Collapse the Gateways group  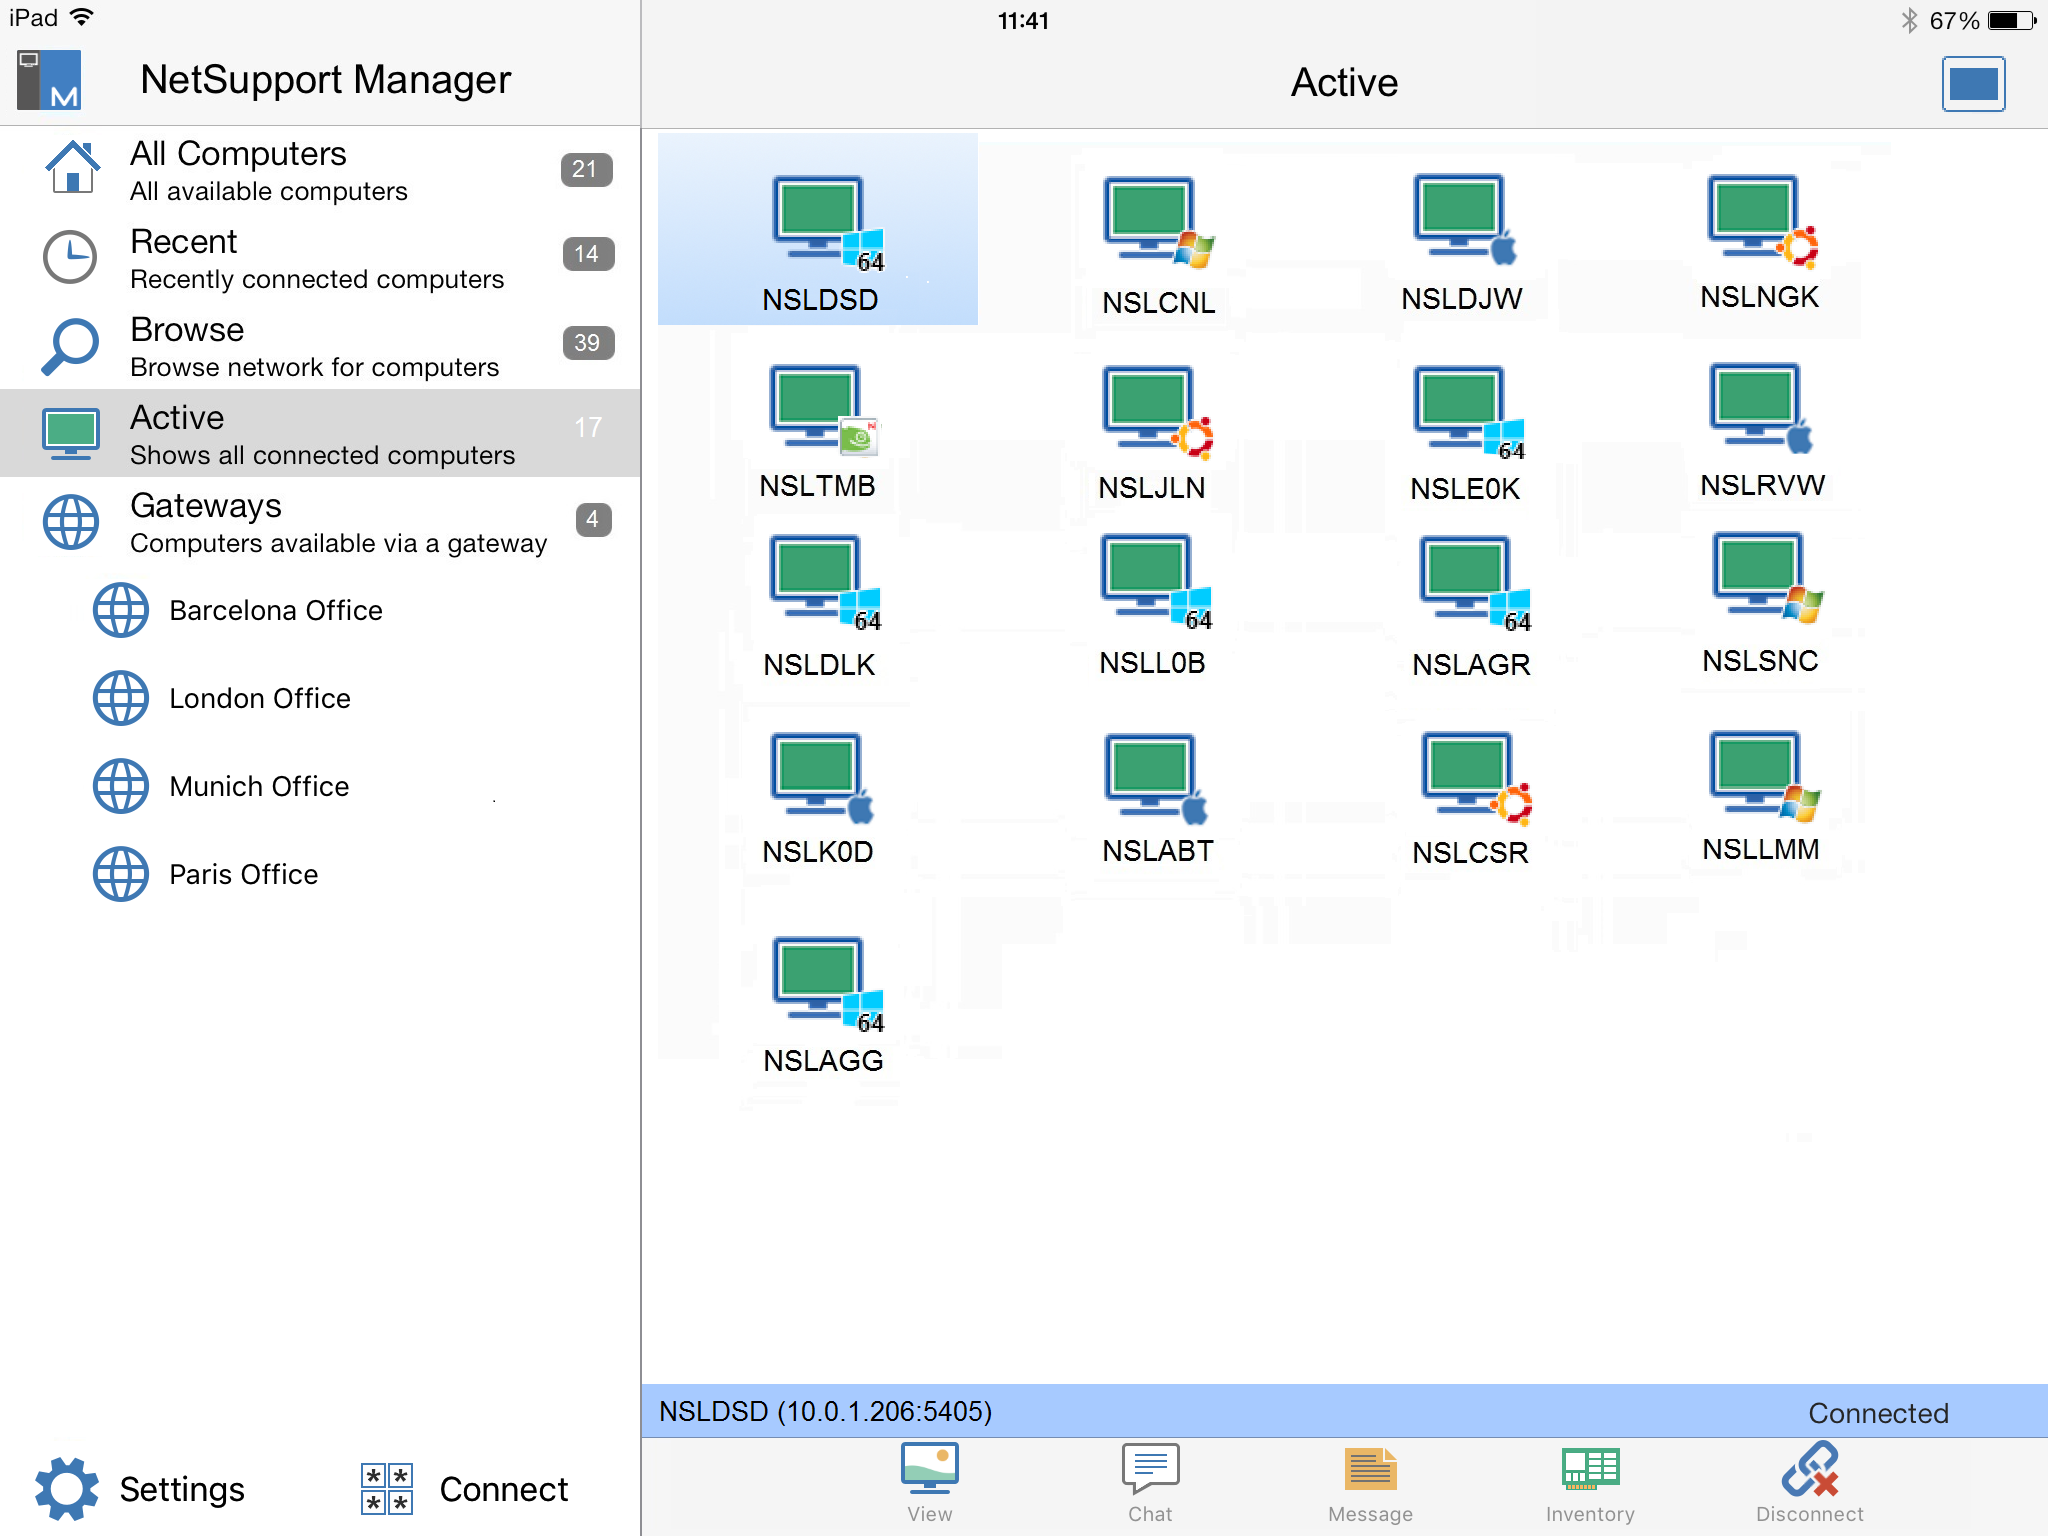click(x=320, y=522)
